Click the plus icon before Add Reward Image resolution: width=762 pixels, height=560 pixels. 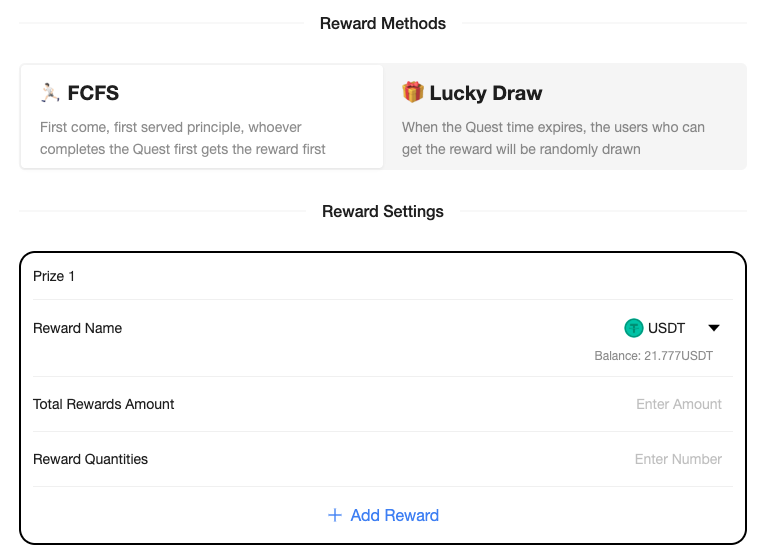tap(335, 515)
